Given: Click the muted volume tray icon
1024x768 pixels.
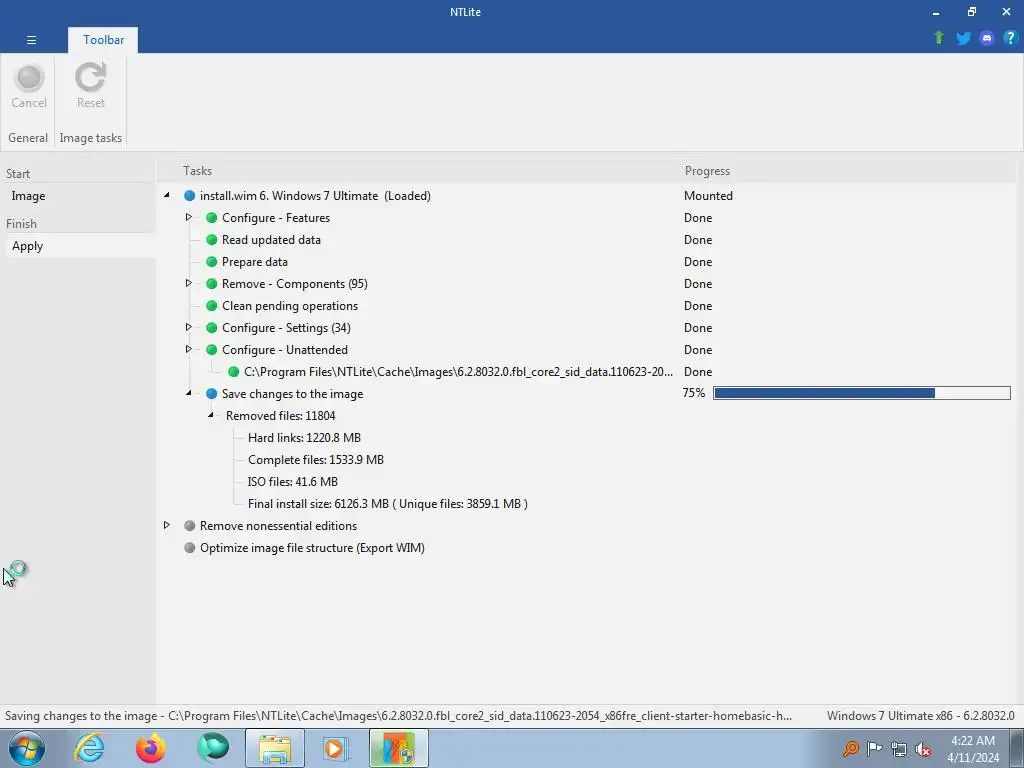Looking at the screenshot, I should click(923, 749).
